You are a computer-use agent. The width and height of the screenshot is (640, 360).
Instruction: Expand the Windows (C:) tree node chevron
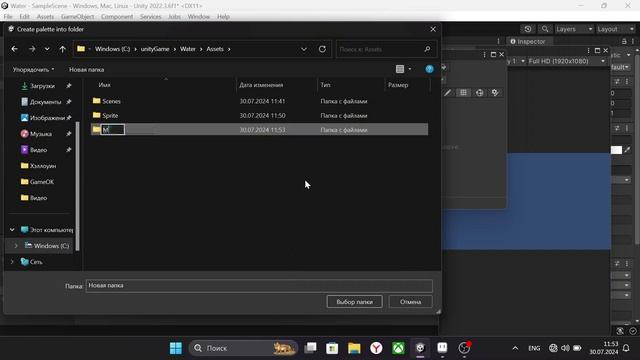point(16,246)
